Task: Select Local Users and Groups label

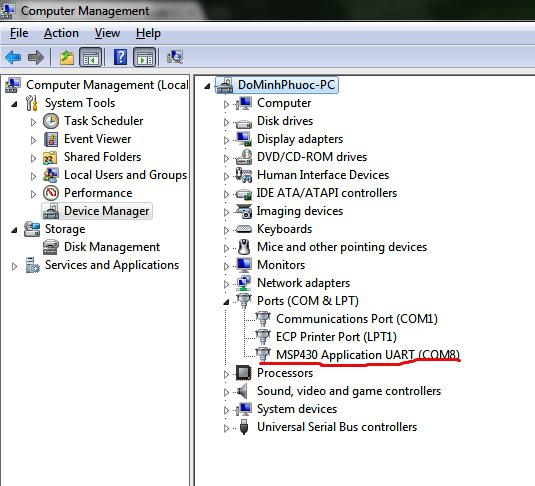Action: click(126, 175)
